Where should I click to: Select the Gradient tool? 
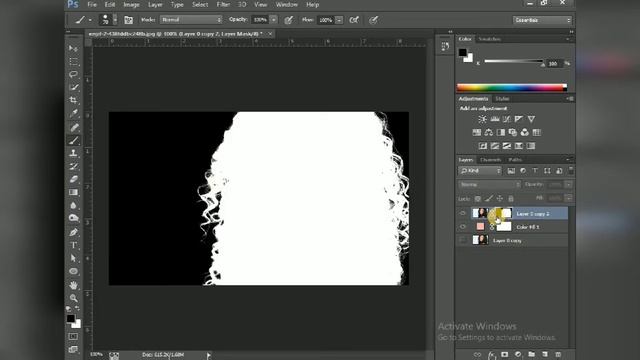[x=73, y=192]
